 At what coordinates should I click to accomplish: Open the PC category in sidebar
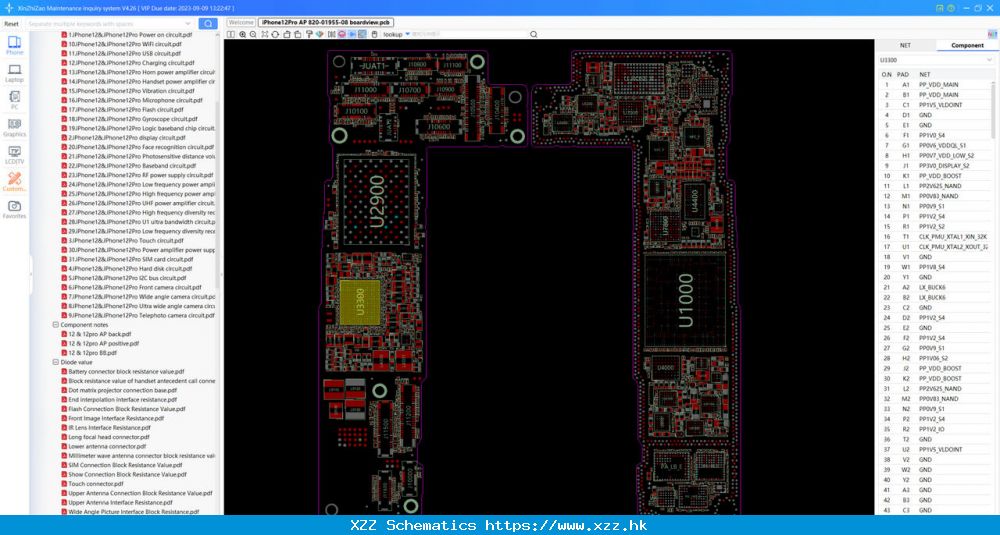point(14,100)
